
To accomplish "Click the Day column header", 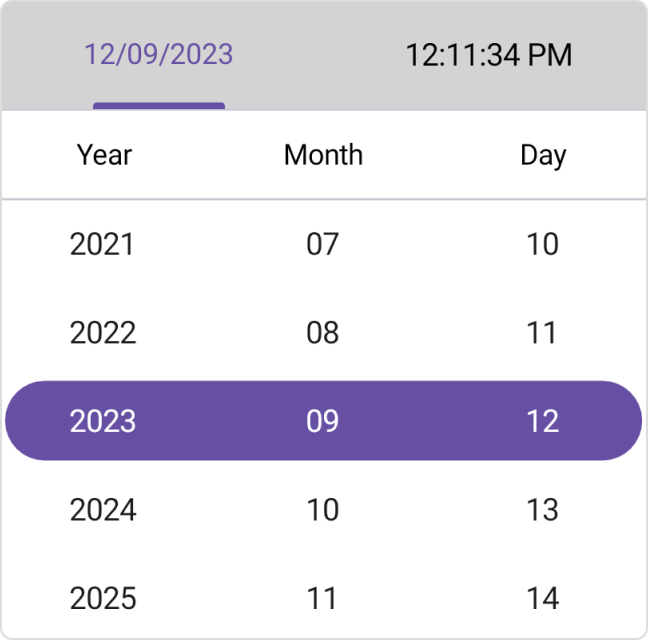I will pos(543,156).
